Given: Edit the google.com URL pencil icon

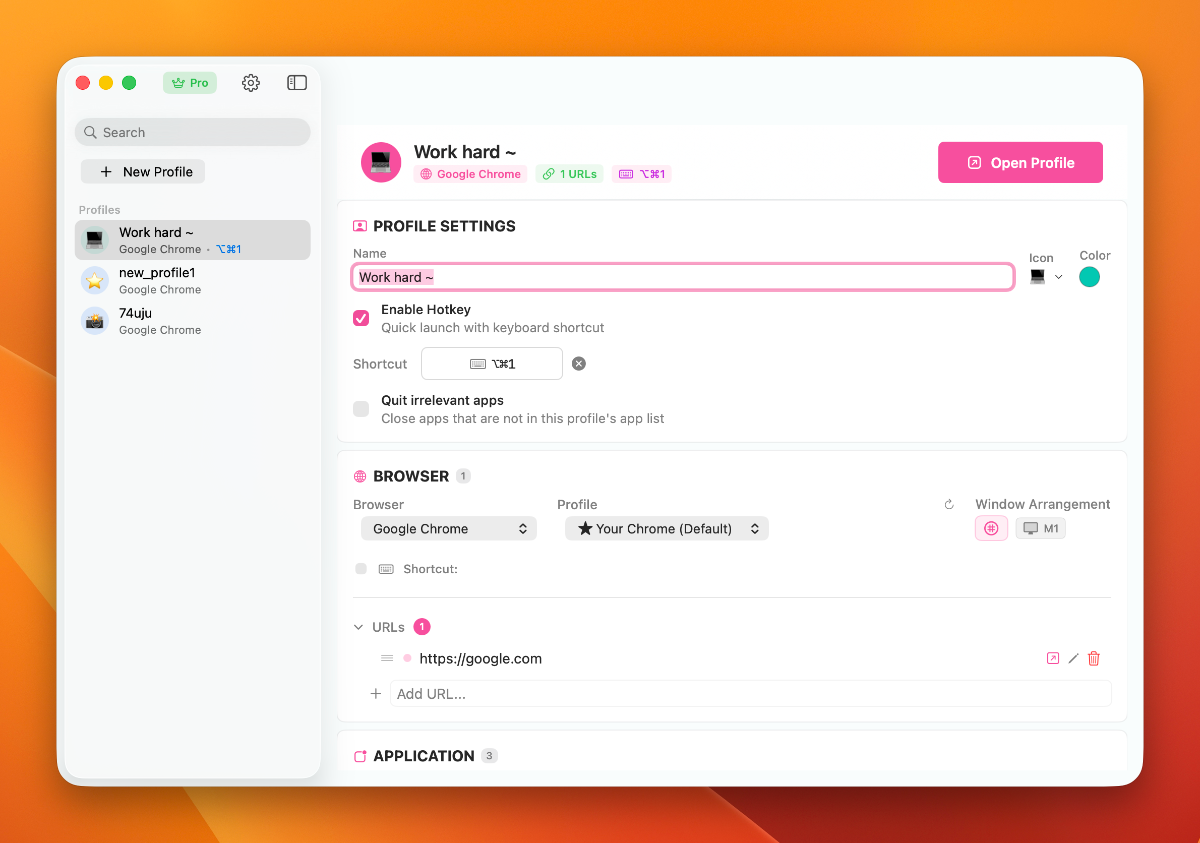Looking at the screenshot, I should (x=1073, y=658).
